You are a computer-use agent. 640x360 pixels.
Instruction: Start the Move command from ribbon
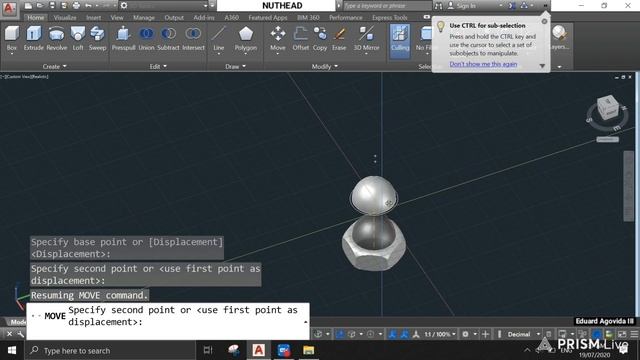click(278, 39)
